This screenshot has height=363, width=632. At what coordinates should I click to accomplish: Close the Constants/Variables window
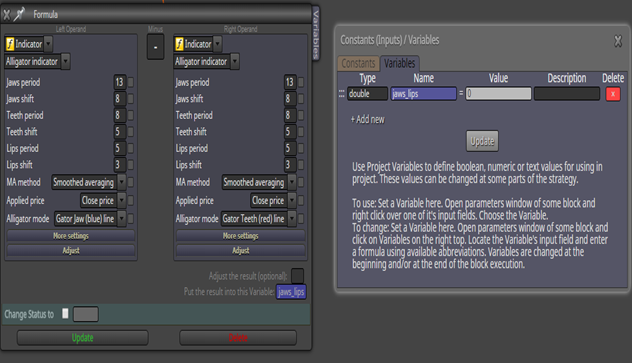[618, 41]
